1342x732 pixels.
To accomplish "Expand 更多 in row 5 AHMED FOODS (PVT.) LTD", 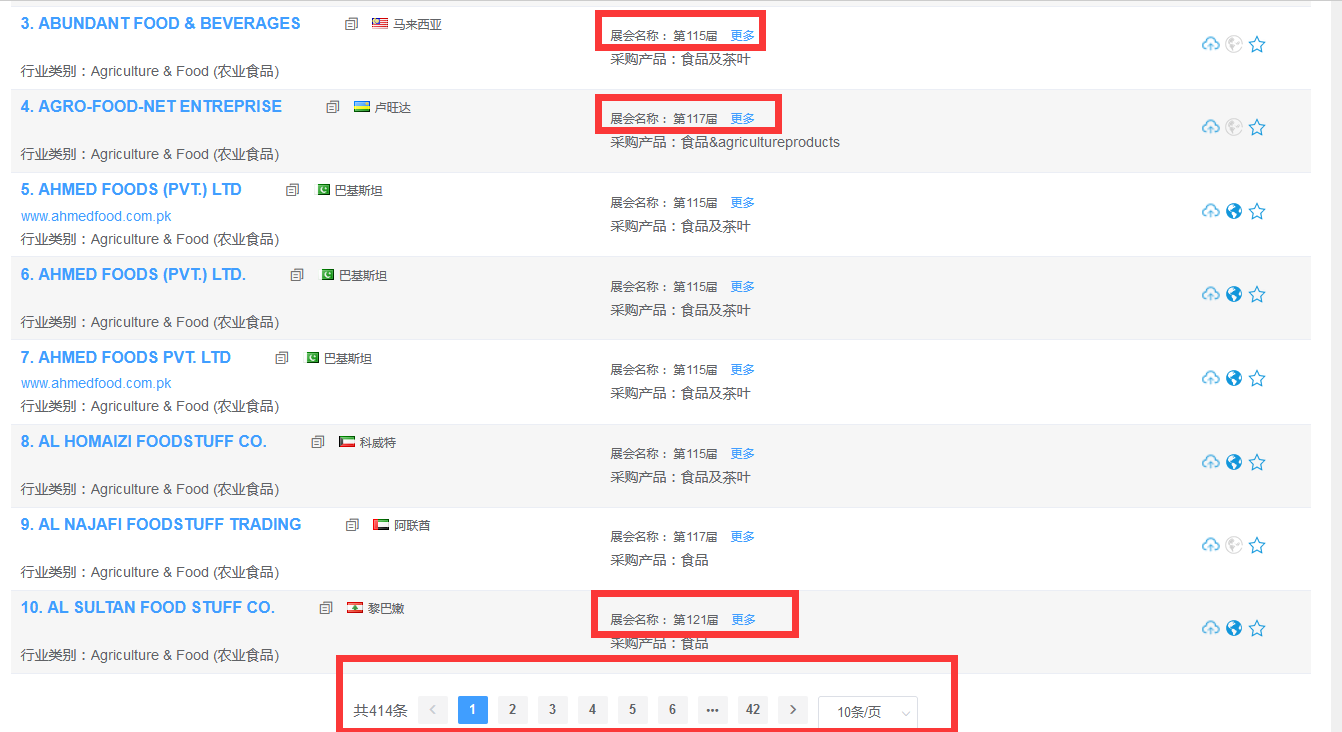I will (742, 202).
